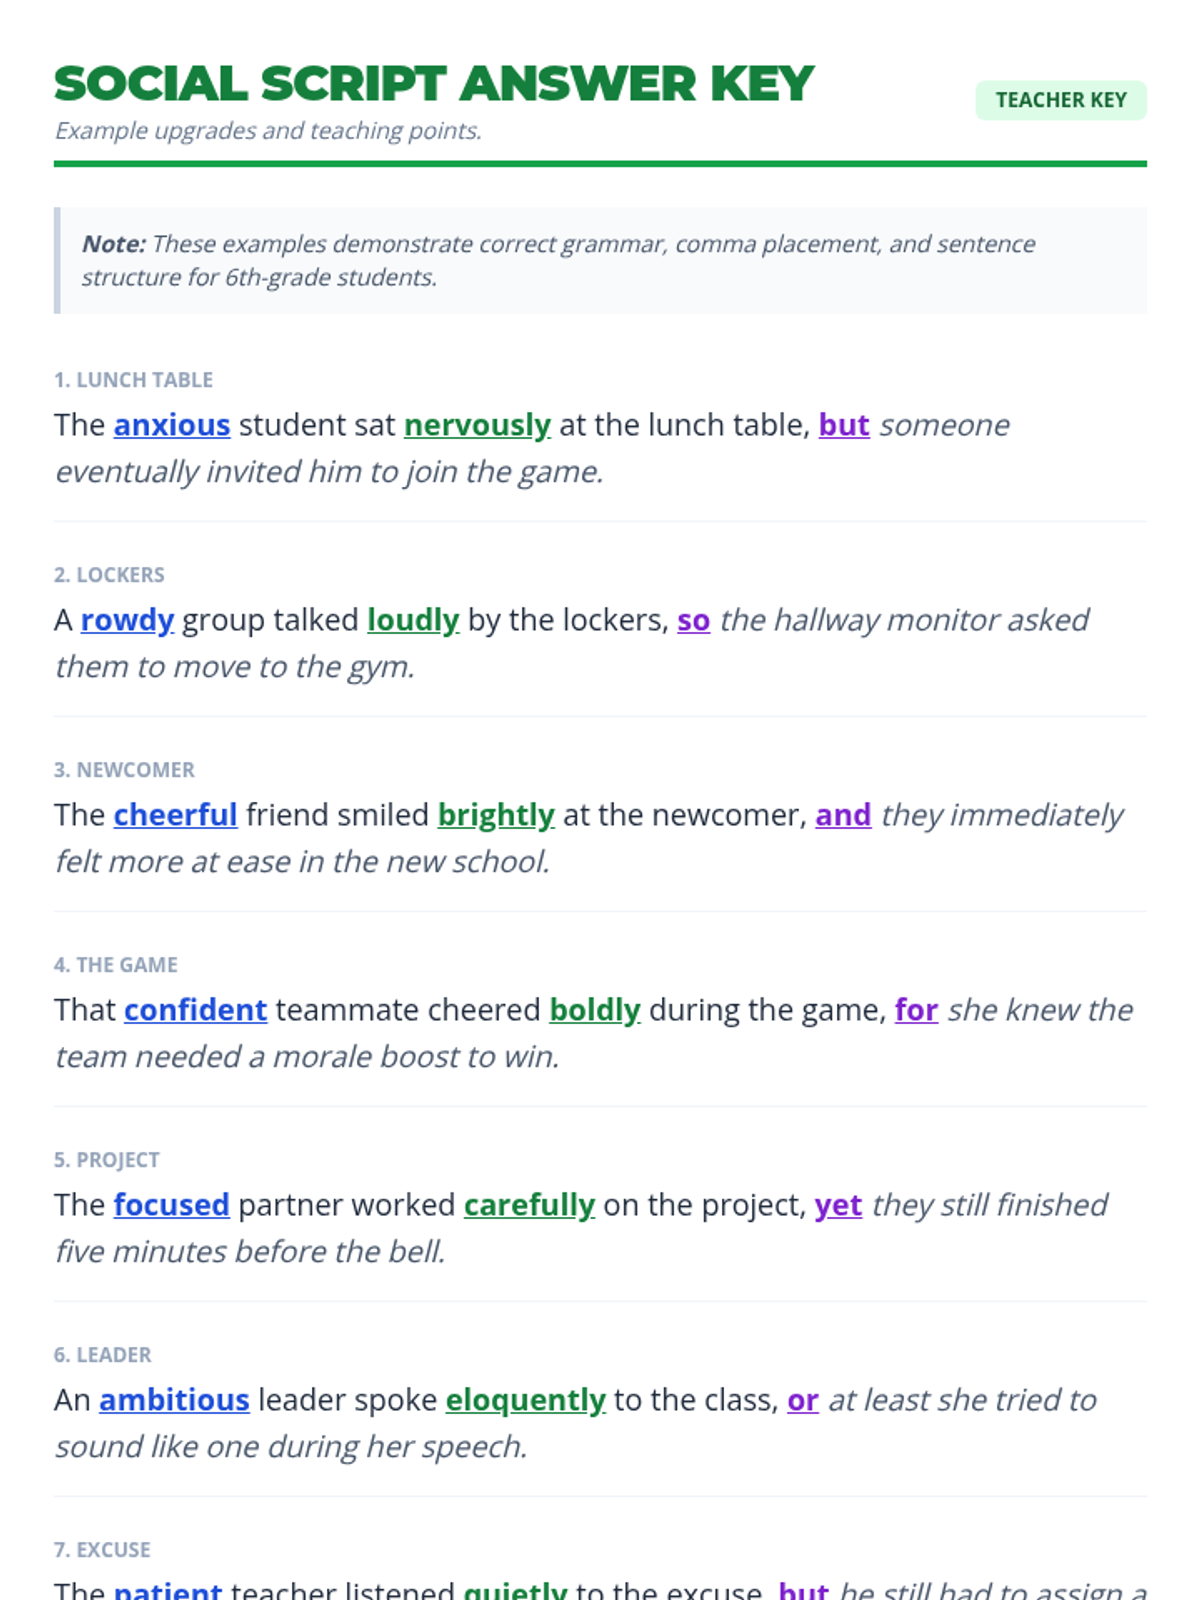The width and height of the screenshot is (1200, 1600).
Task: Click the '4. THE GAME' section heading
Action: pos(116,965)
